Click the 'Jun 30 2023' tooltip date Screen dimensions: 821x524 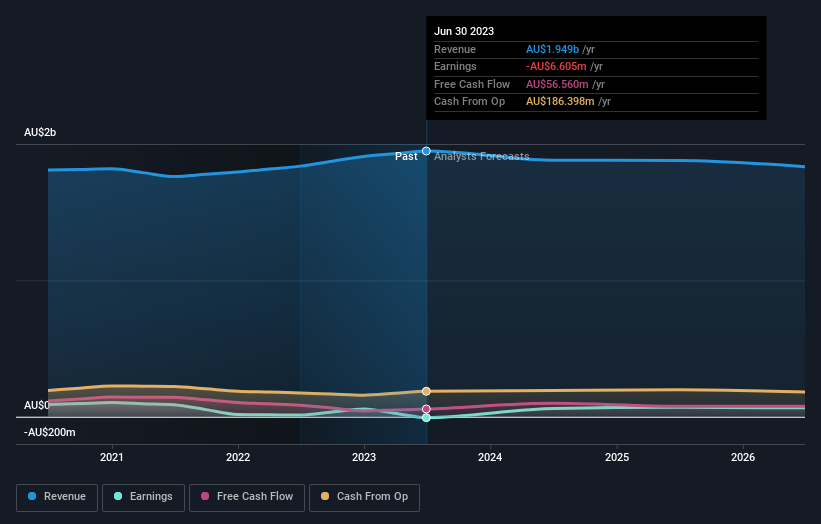point(464,31)
